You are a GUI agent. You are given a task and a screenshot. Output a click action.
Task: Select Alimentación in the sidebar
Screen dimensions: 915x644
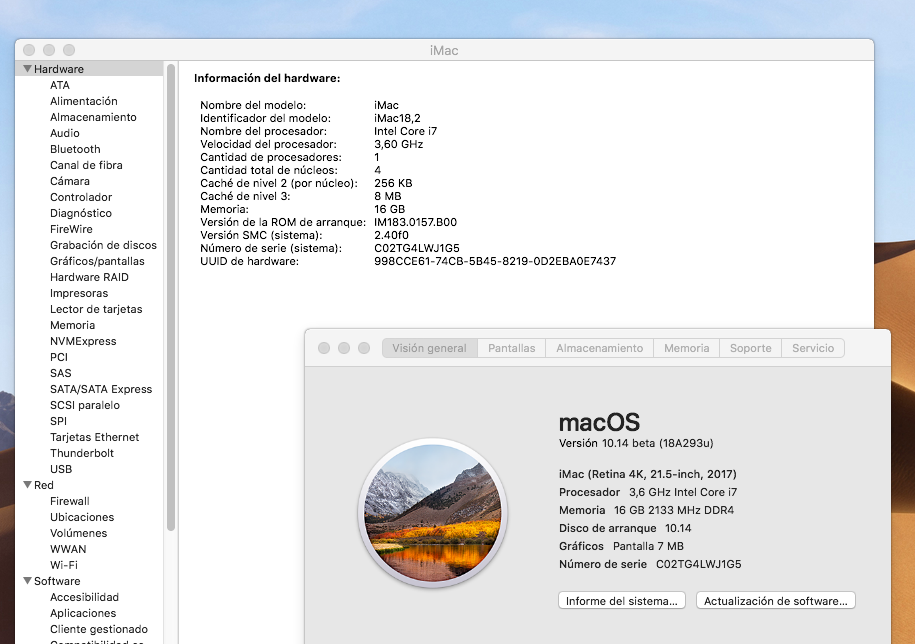pyautogui.click(x=83, y=101)
